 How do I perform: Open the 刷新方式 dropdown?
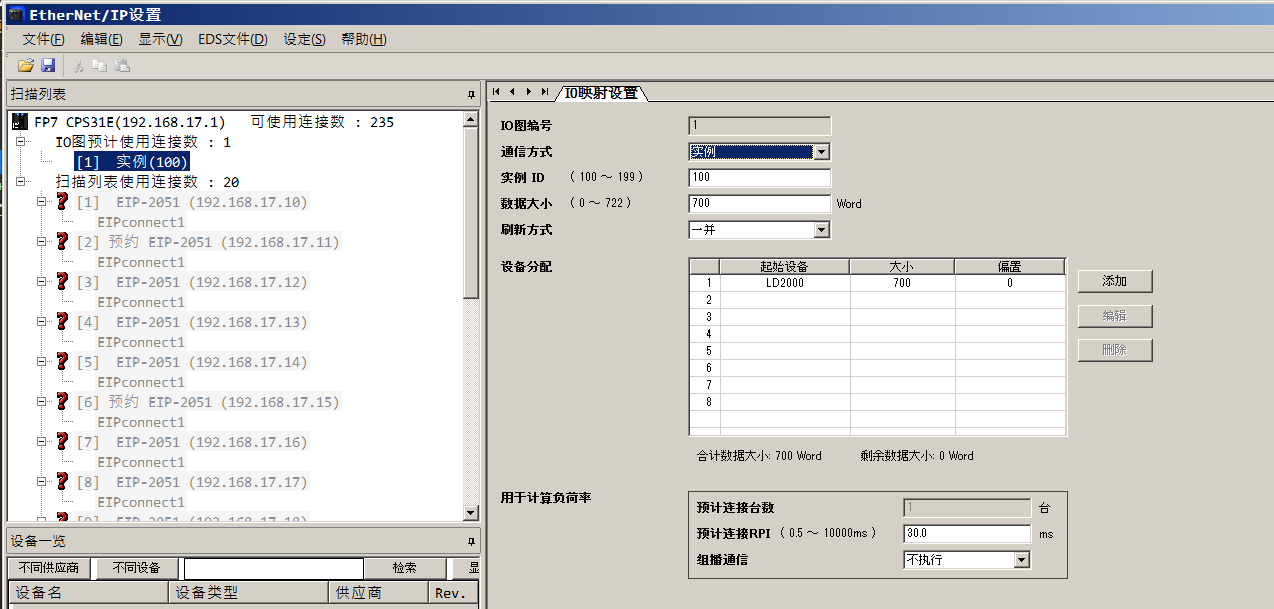[821, 230]
